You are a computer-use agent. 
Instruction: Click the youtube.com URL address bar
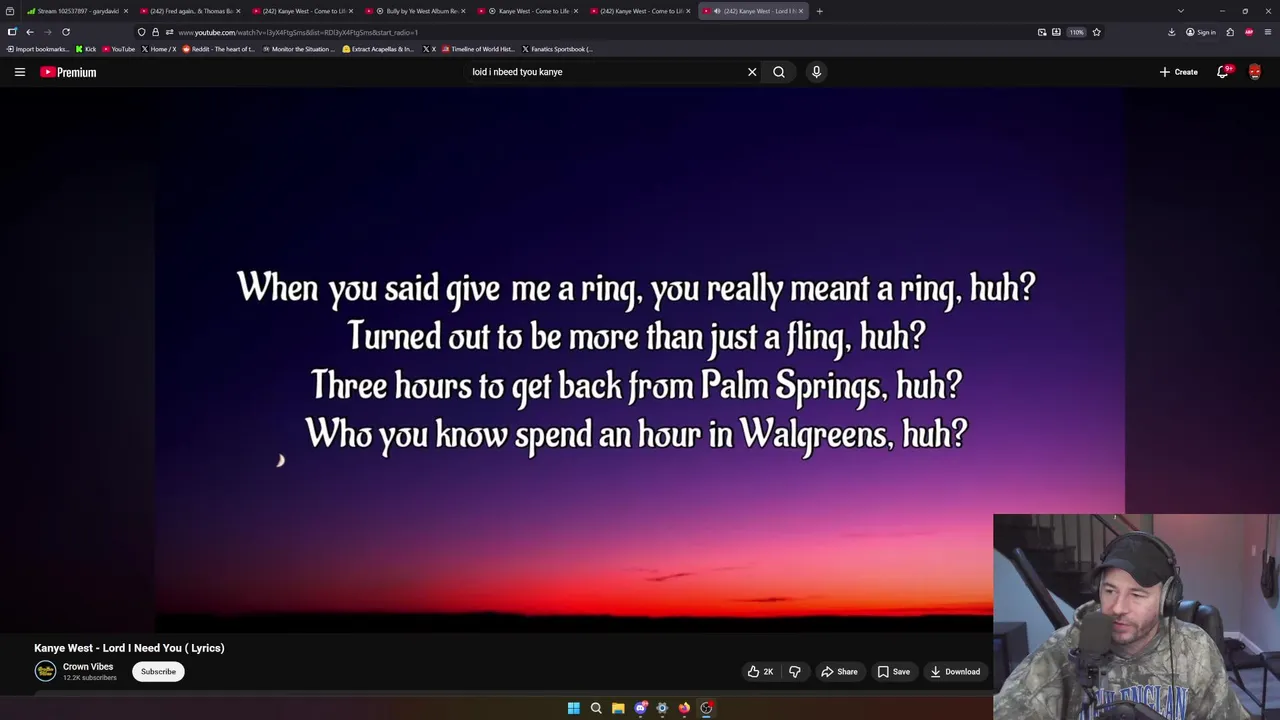(x=600, y=32)
